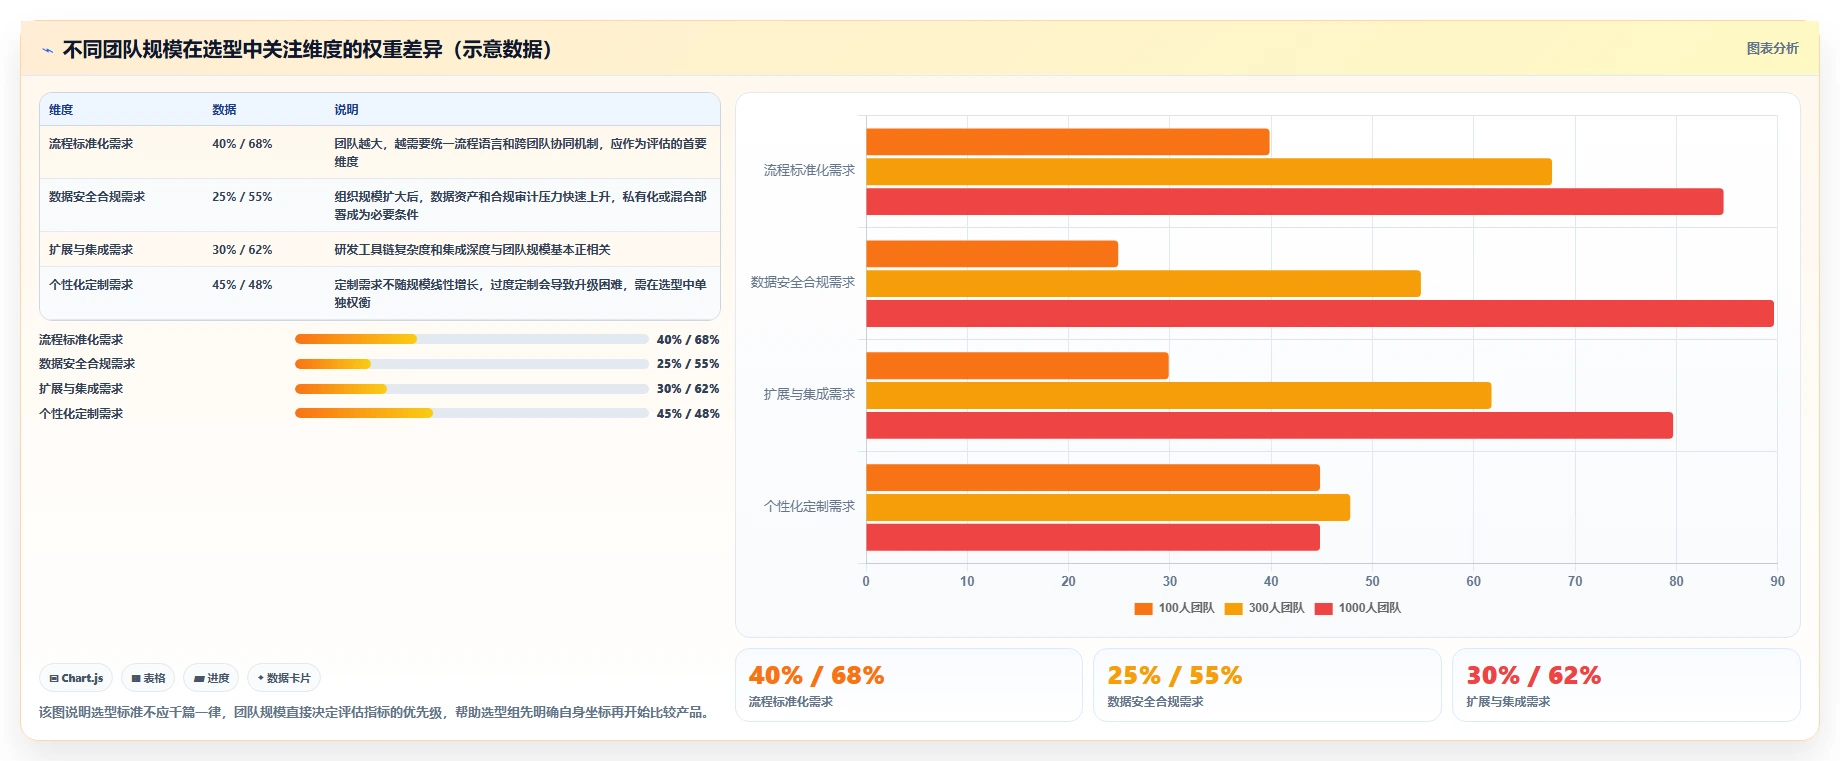The image size is (1840, 761).
Task: Click the 25% / 55% table cell
Action: point(242,197)
